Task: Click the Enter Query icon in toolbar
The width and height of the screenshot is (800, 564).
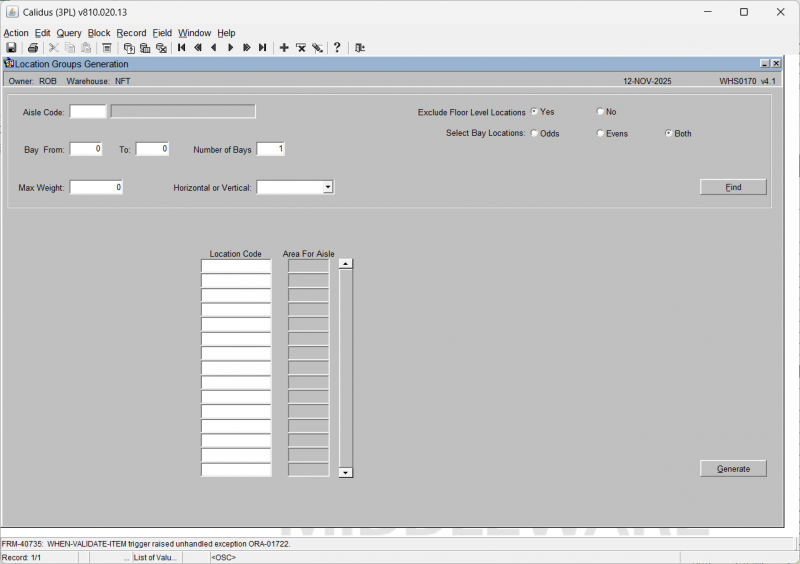Action: pyautogui.click(x=129, y=48)
